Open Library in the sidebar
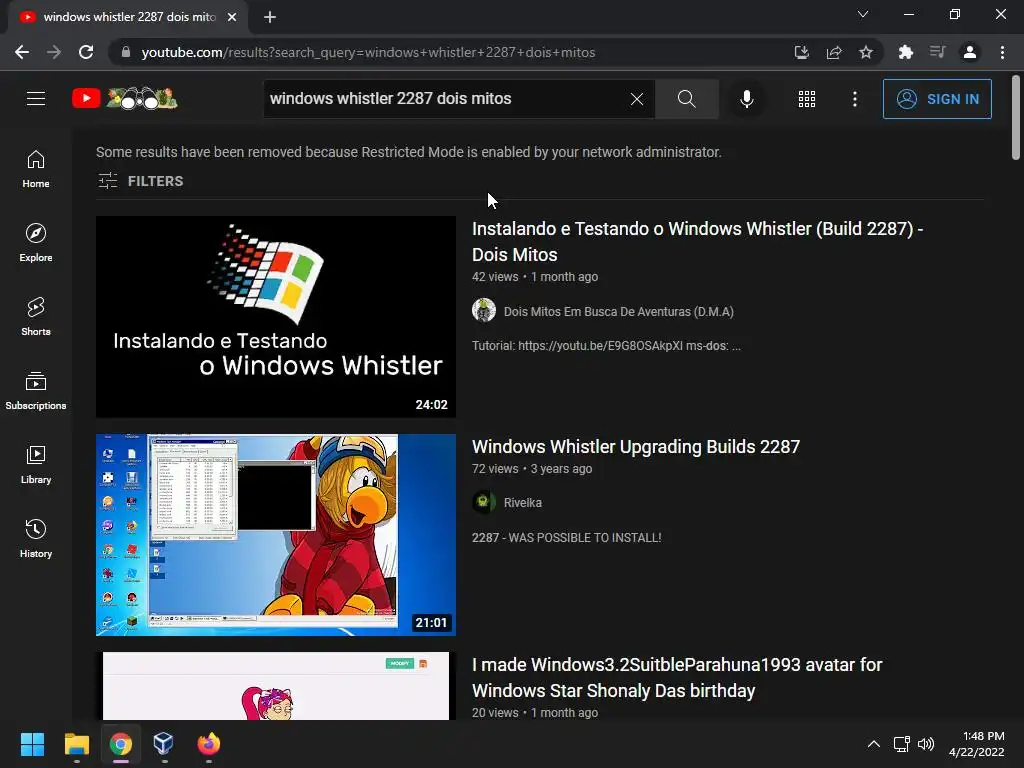Viewport: 1024px width, 768px height. click(36, 465)
